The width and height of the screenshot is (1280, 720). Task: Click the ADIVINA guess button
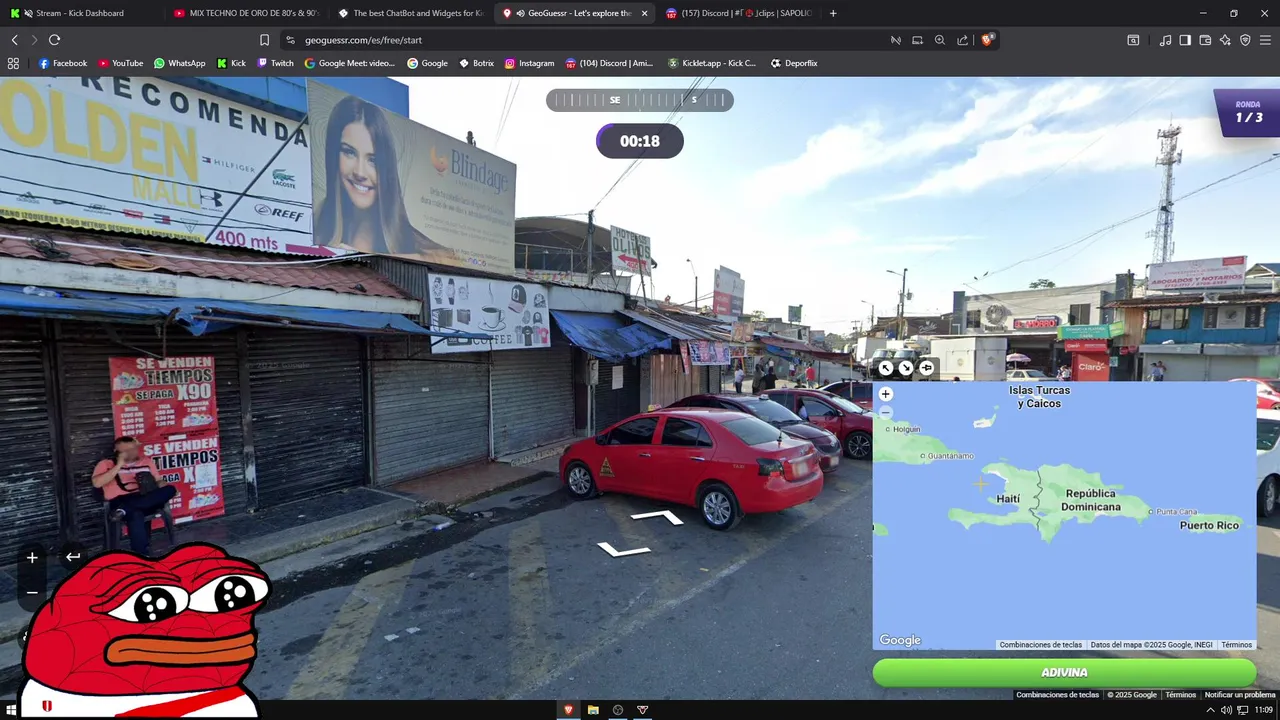tap(1064, 673)
